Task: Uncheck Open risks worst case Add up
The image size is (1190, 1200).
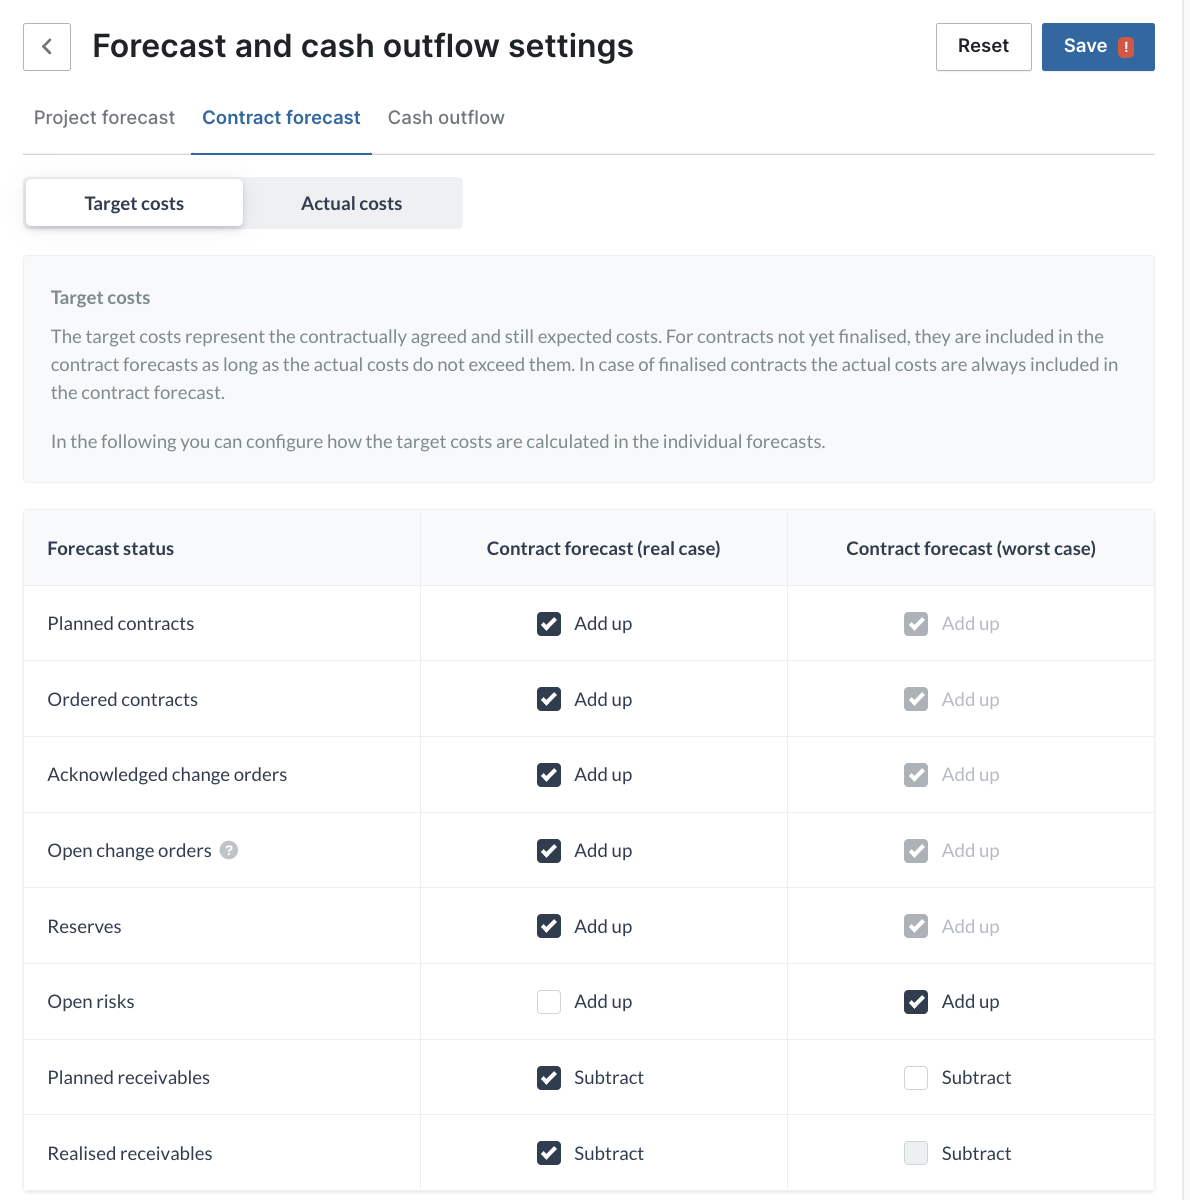Action: click(x=916, y=1002)
